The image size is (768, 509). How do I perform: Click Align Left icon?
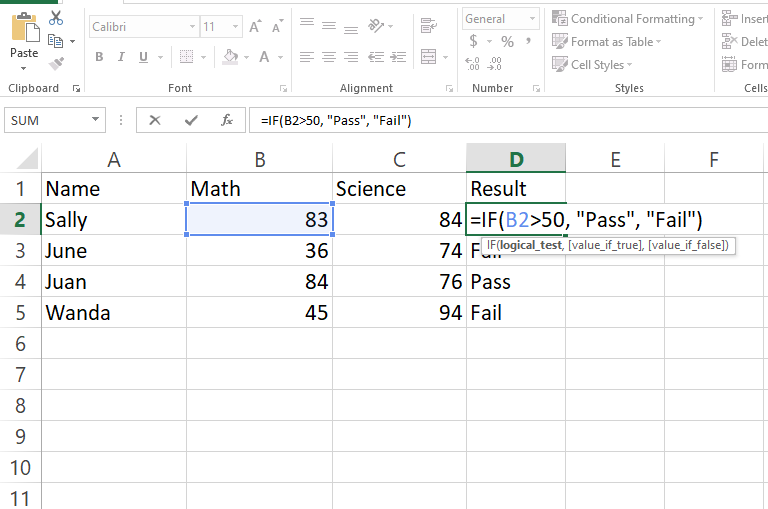pos(307,57)
